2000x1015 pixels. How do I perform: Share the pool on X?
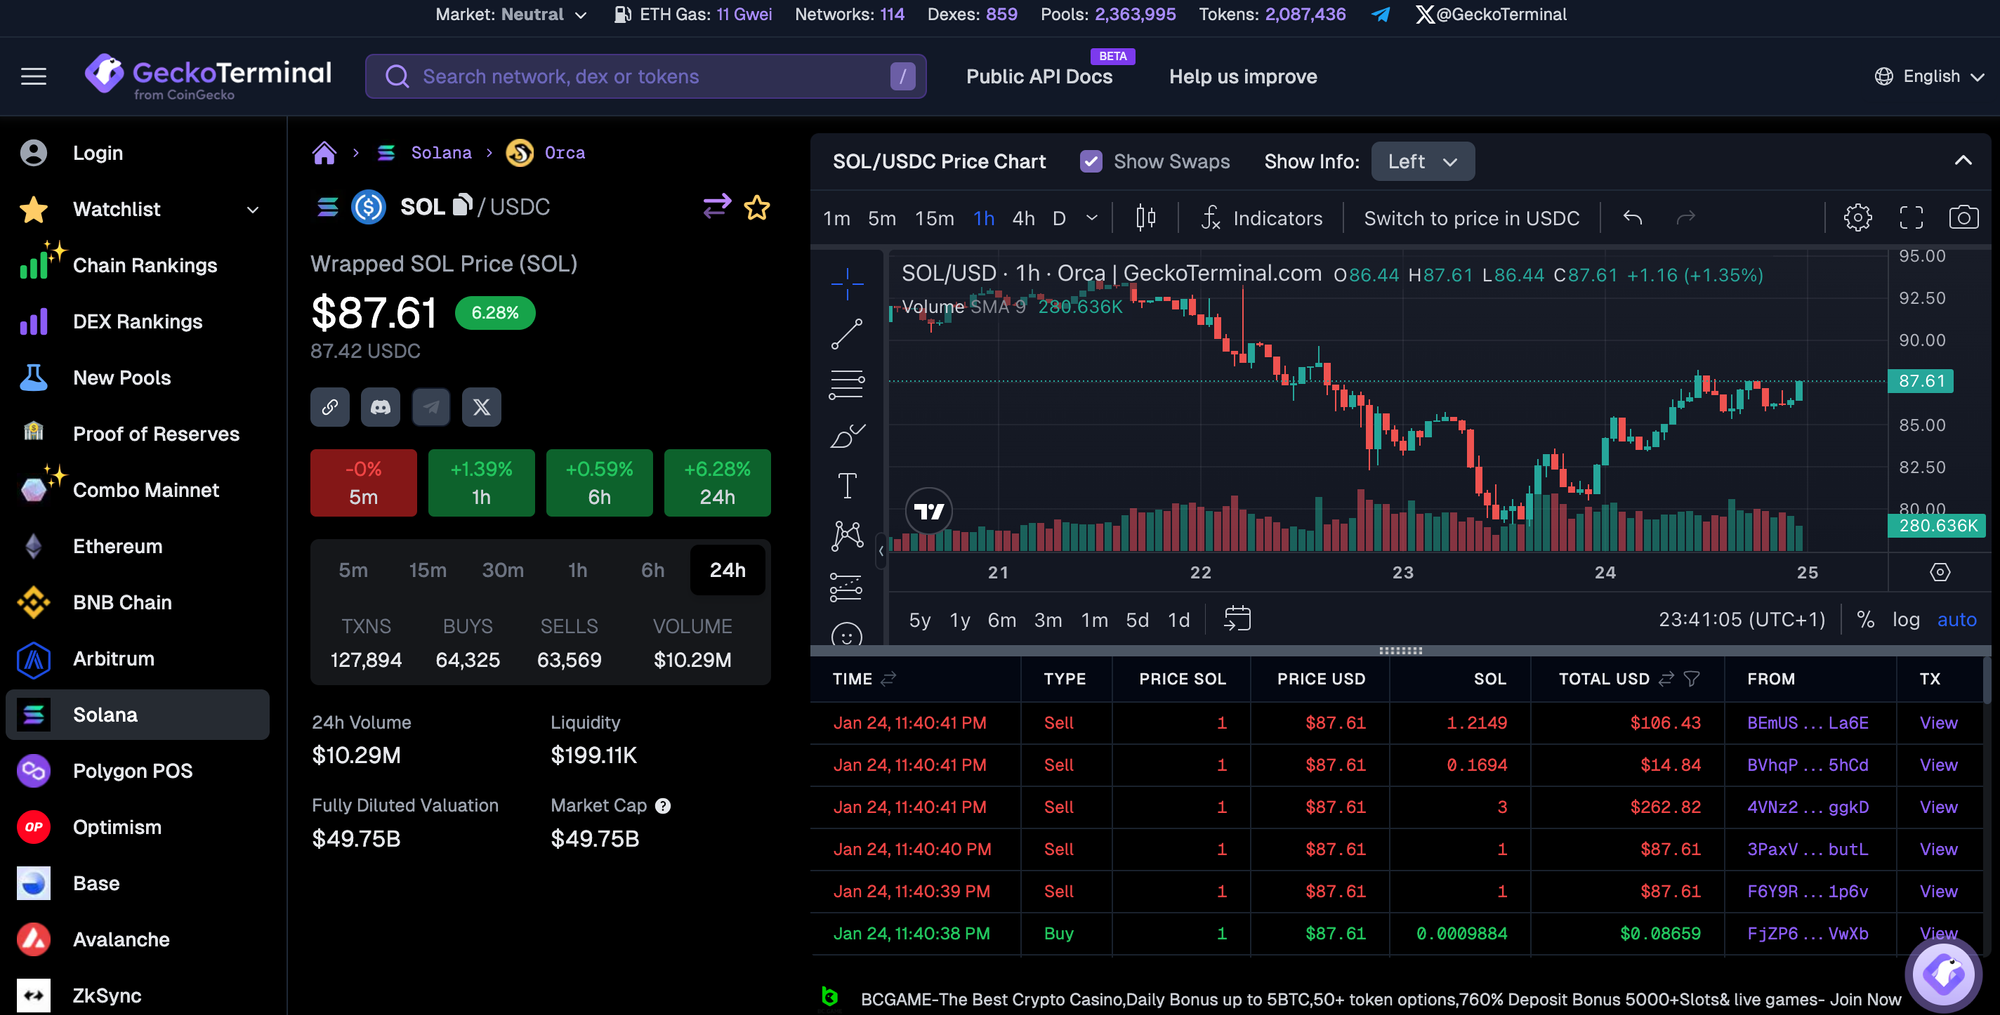[x=482, y=407]
